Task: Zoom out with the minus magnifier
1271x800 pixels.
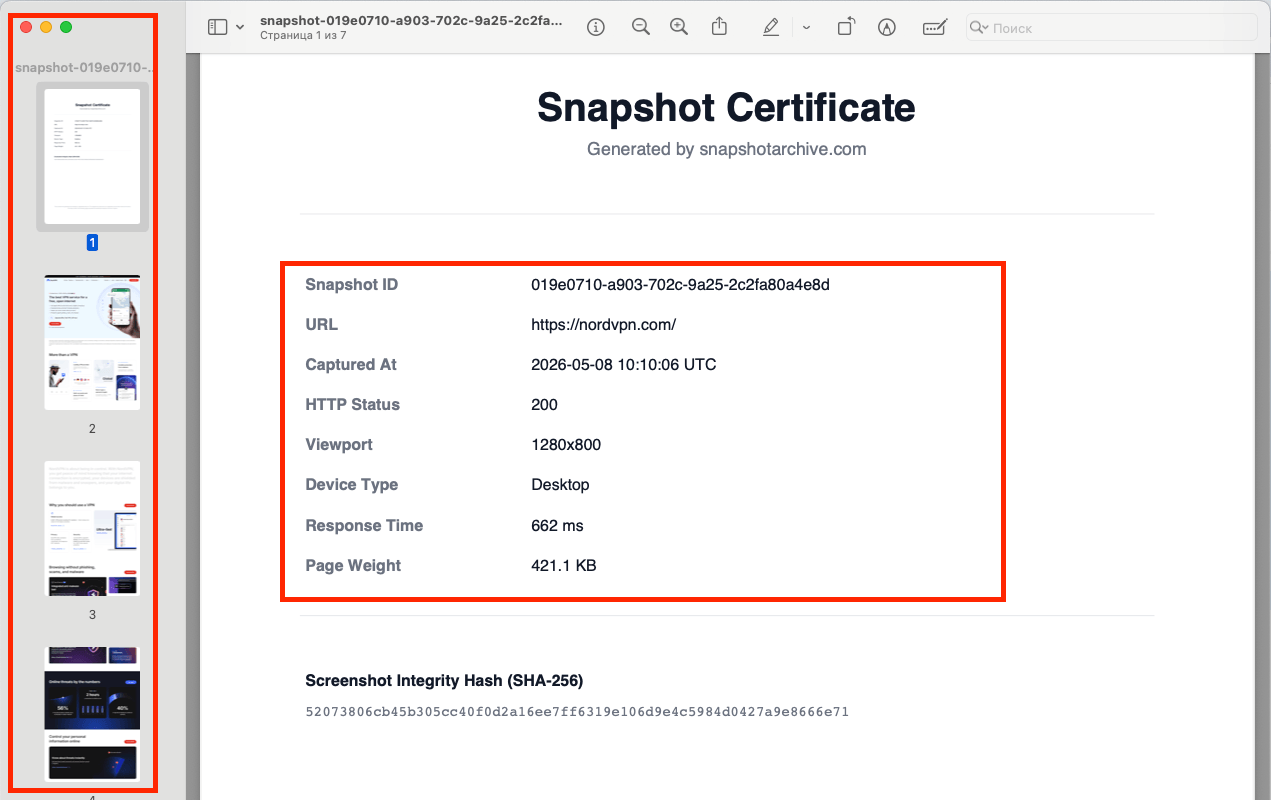Action: pyautogui.click(x=641, y=27)
